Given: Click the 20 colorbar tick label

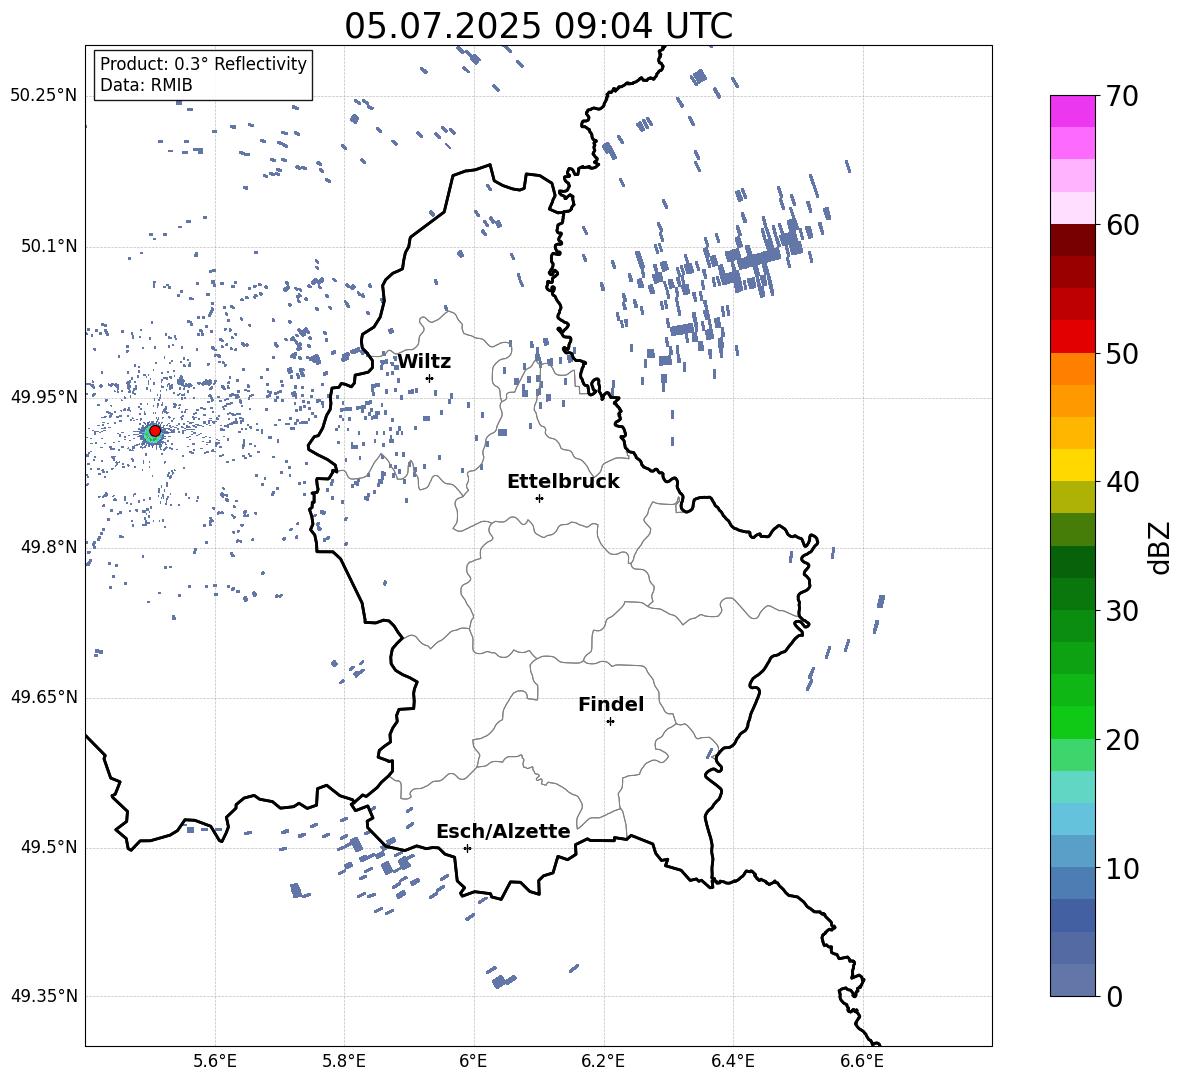Looking at the screenshot, I should pyautogui.click(x=1122, y=740).
